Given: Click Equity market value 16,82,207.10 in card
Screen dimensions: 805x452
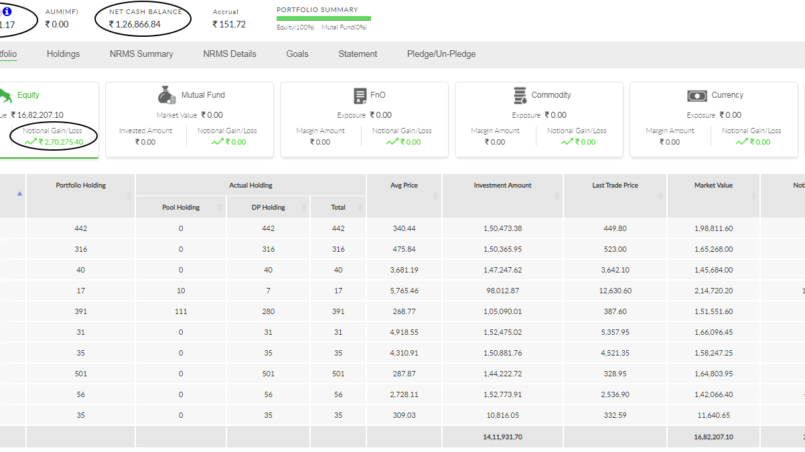Looking at the screenshot, I should tap(37, 115).
